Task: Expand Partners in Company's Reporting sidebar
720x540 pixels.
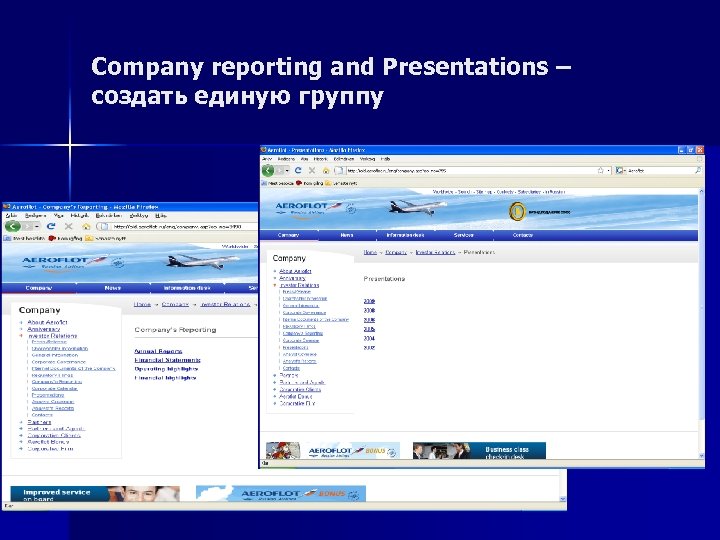Action: (x=21, y=422)
